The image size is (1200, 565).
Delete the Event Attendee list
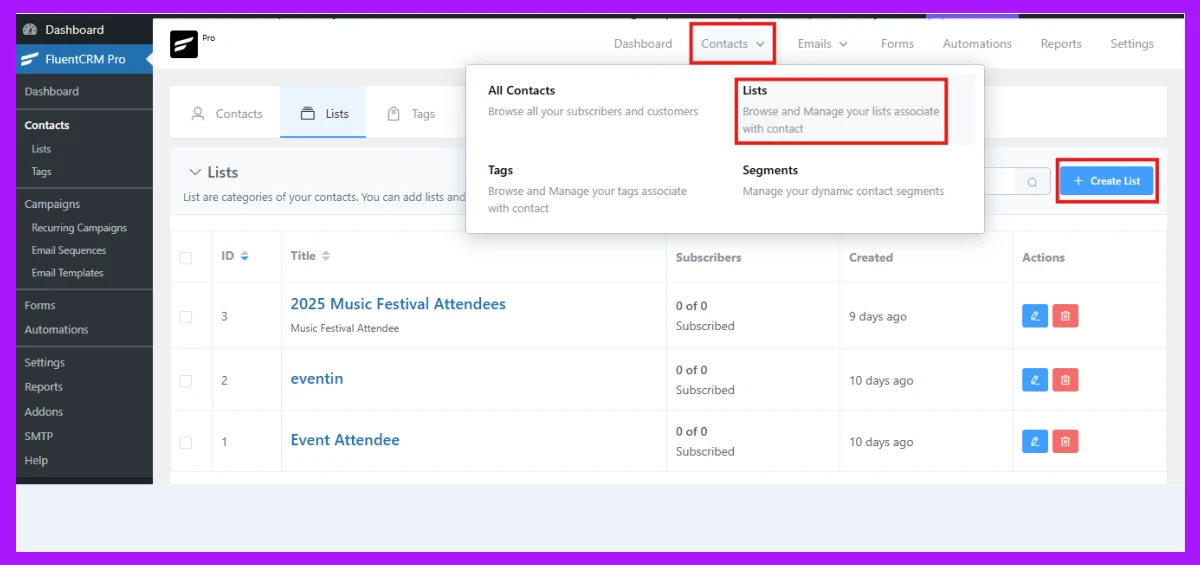pos(1065,441)
